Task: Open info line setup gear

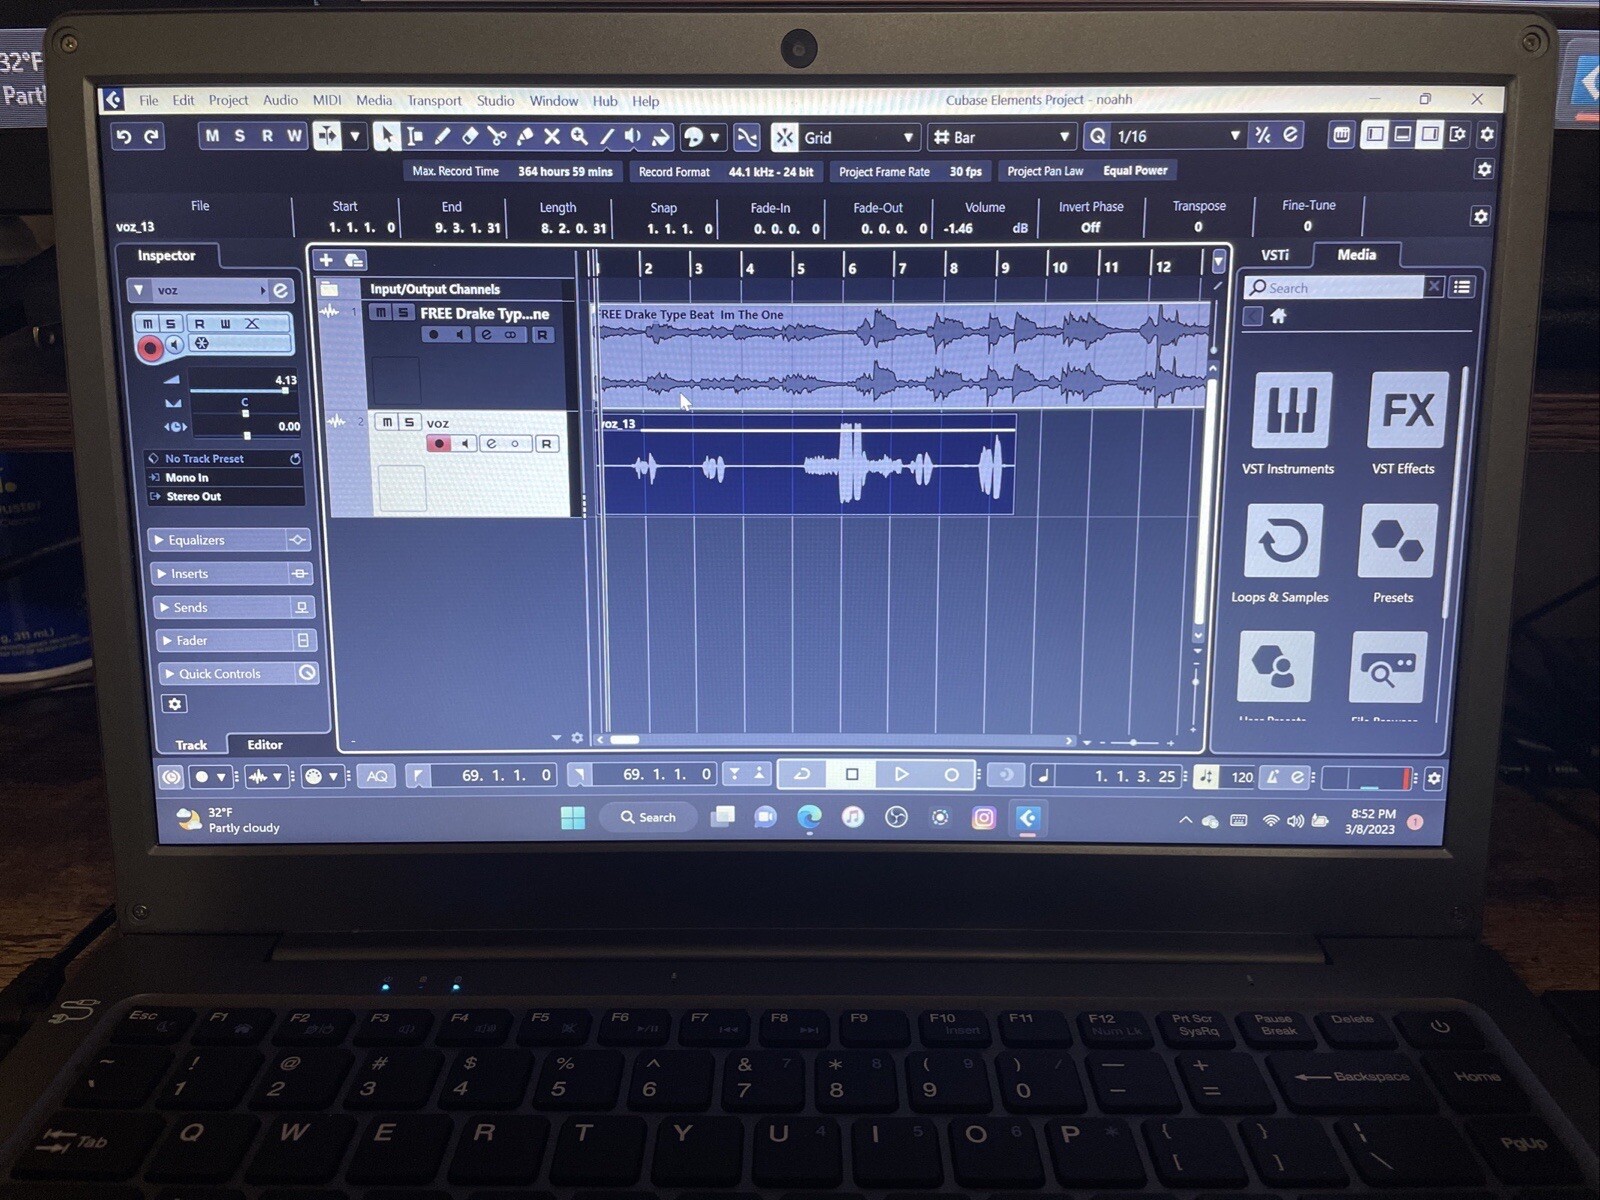Action: point(1480,216)
